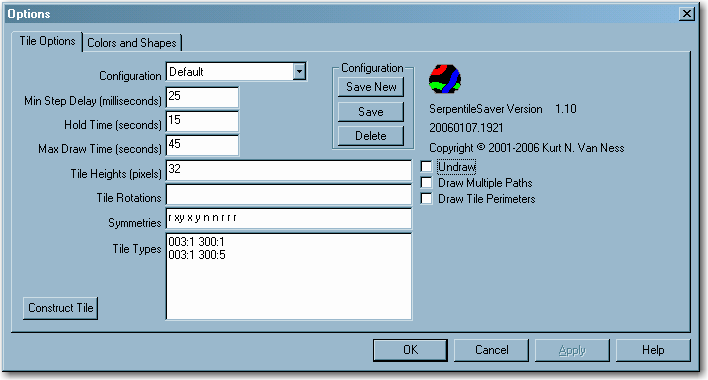Click the Configuration group box title
Viewport: 708px width, 380px height.
(372, 68)
